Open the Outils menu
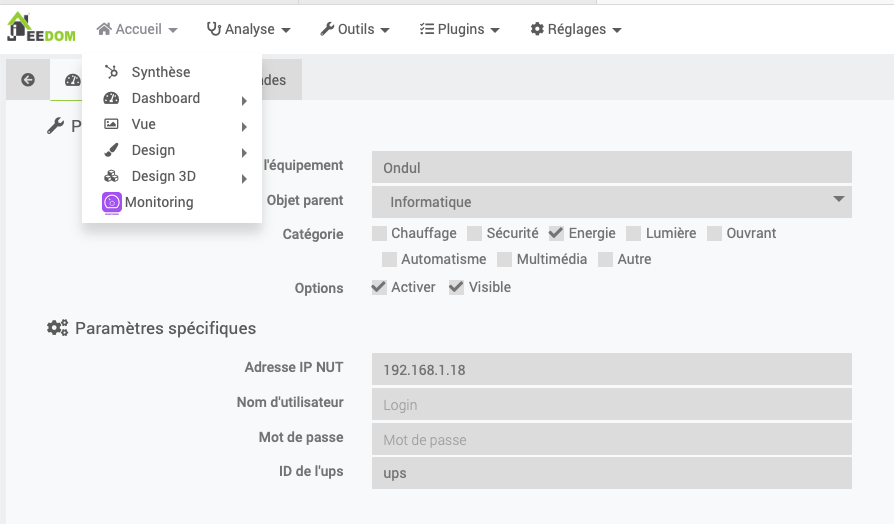The image size is (894, 524). (355, 30)
